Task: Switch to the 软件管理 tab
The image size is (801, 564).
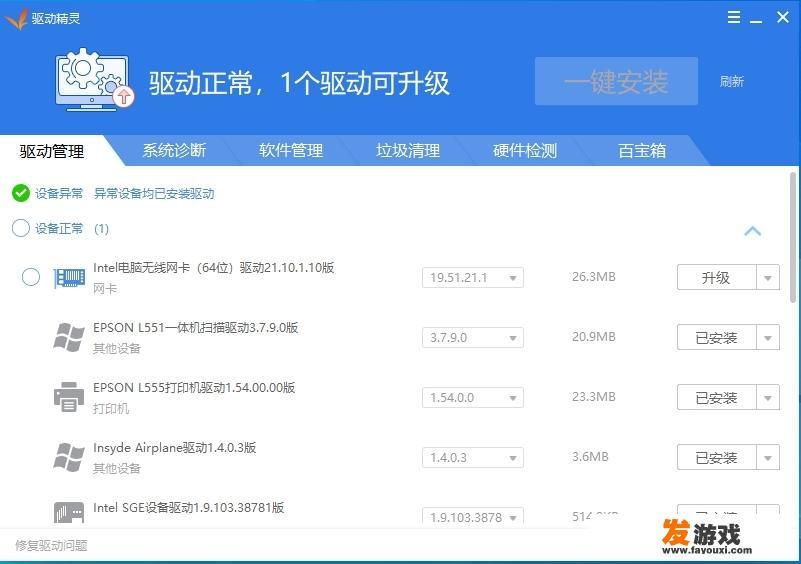Action: point(291,151)
